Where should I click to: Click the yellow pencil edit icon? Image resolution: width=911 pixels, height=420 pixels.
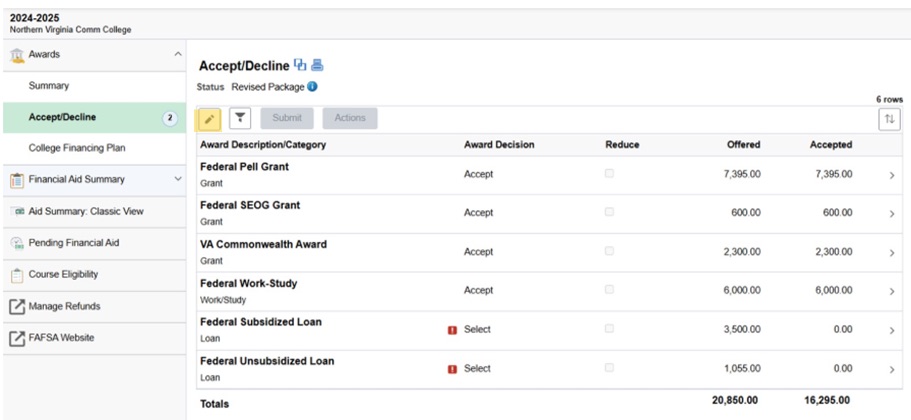click(x=209, y=119)
